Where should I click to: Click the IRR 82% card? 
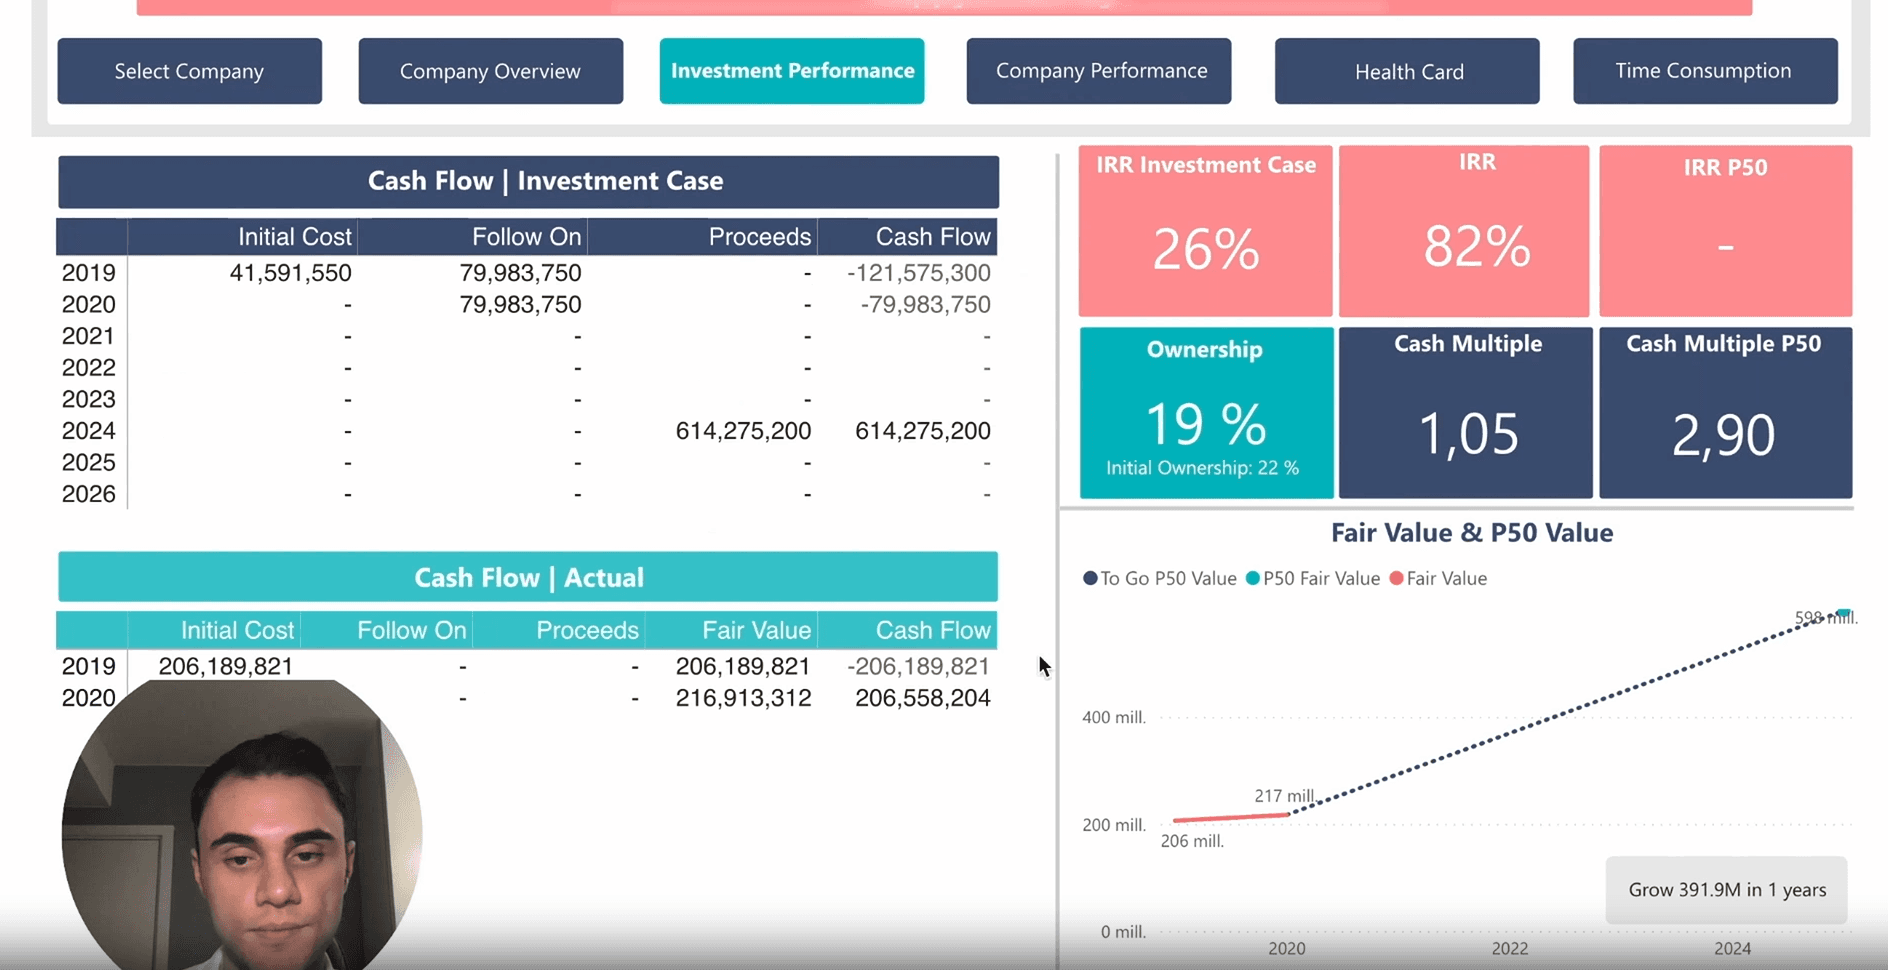[x=1465, y=231]
